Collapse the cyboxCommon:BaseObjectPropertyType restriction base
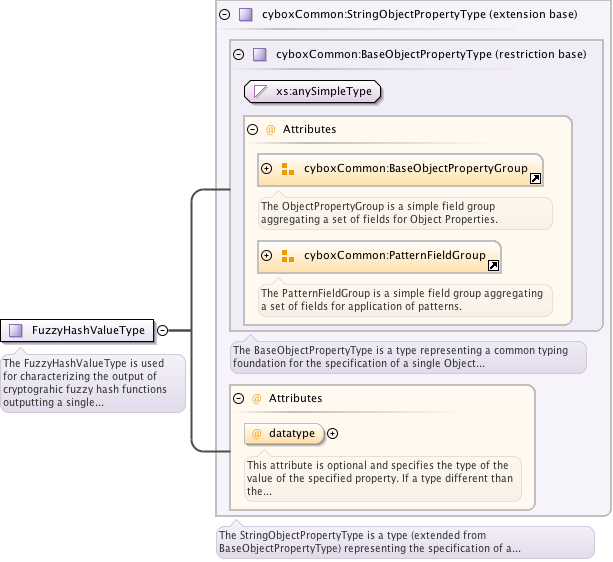This screenshot has width=613, height=562. point(238,55)
